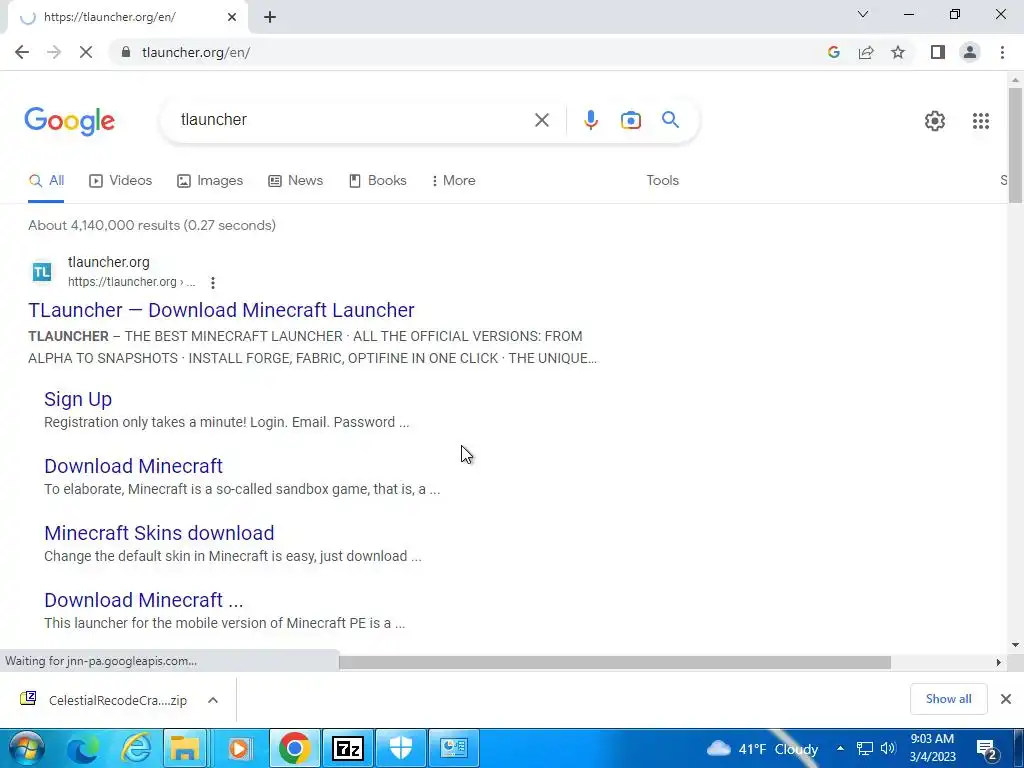The height and width of the screenshot is (768, 1024).
Task: Click the forward navigation arrow
Action: 54,52
